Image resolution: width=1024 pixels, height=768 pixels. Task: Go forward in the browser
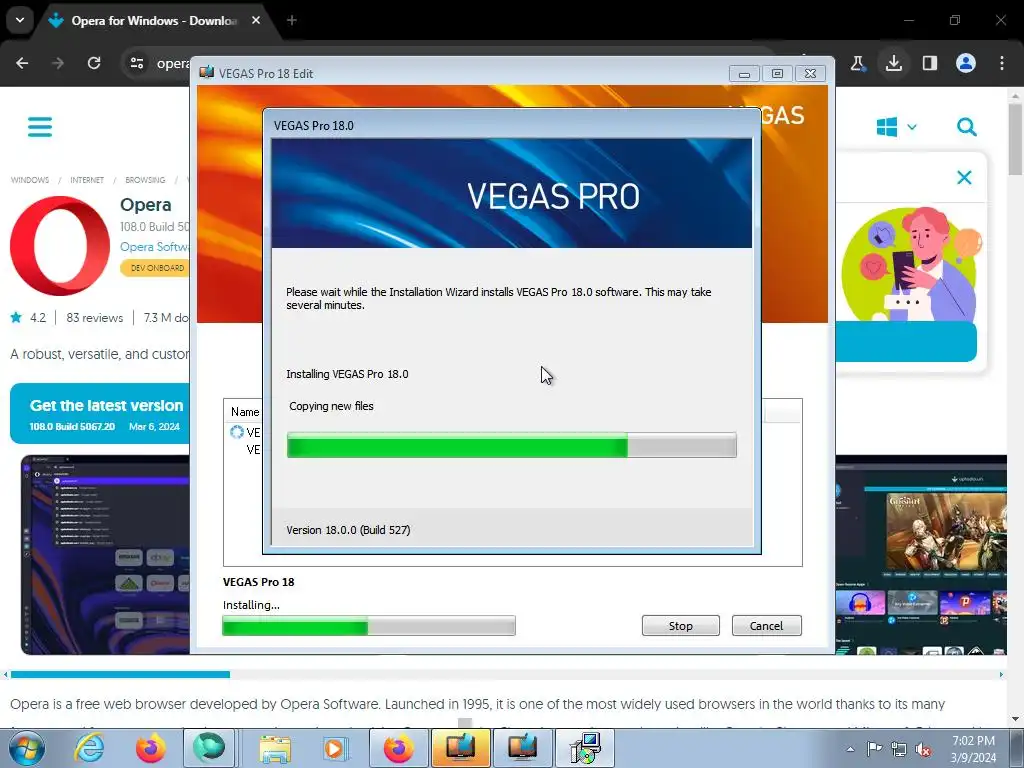pyautogui.click(x=58, y=63)
